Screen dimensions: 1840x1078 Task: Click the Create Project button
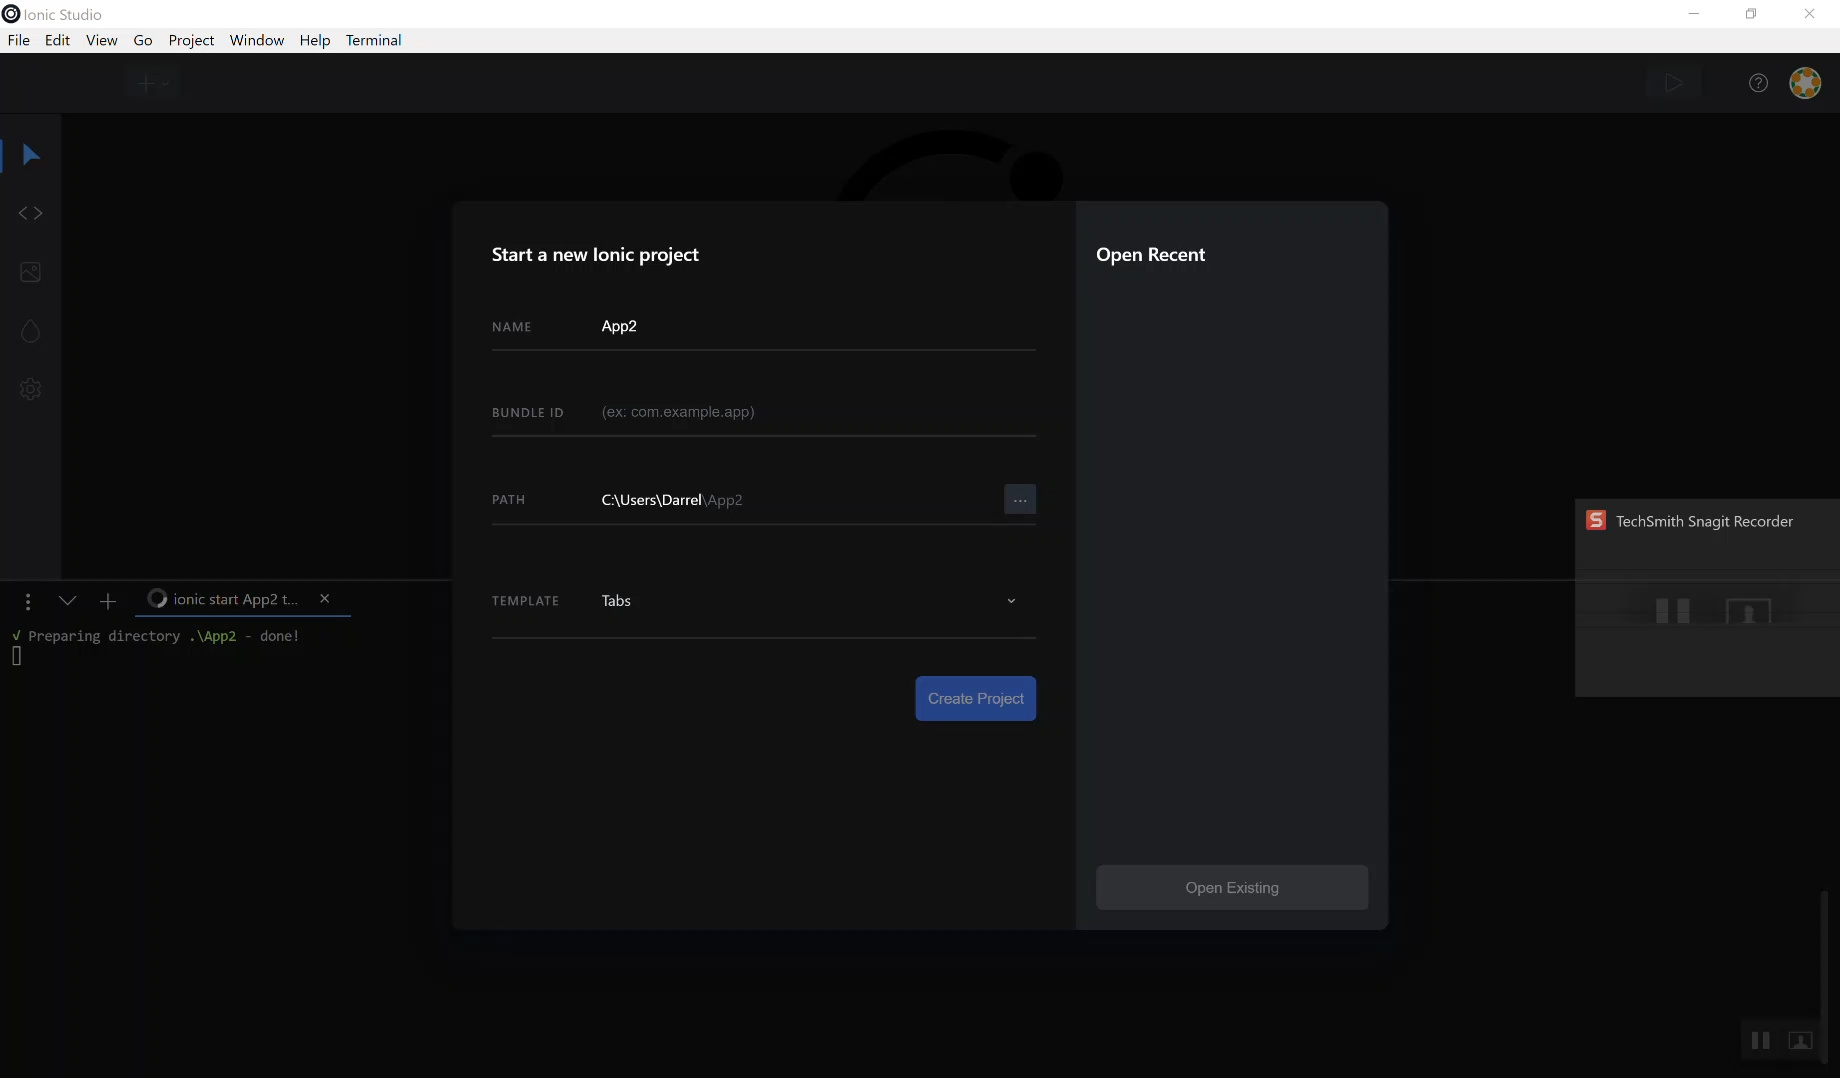point(975,698)
